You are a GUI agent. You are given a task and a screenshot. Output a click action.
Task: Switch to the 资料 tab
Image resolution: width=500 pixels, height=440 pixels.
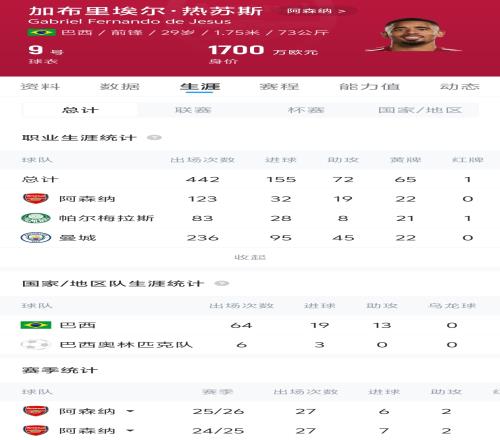tap(40, 87)
